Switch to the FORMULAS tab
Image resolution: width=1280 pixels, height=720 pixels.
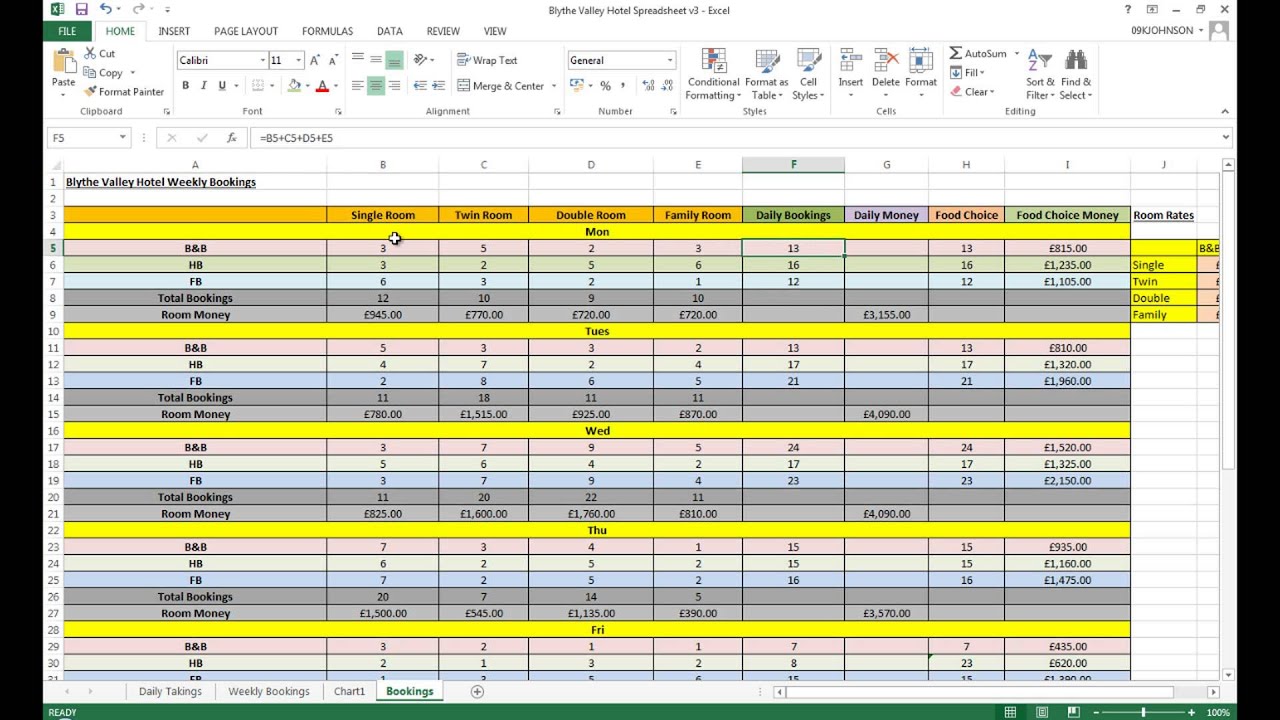[x=327, y=31]
